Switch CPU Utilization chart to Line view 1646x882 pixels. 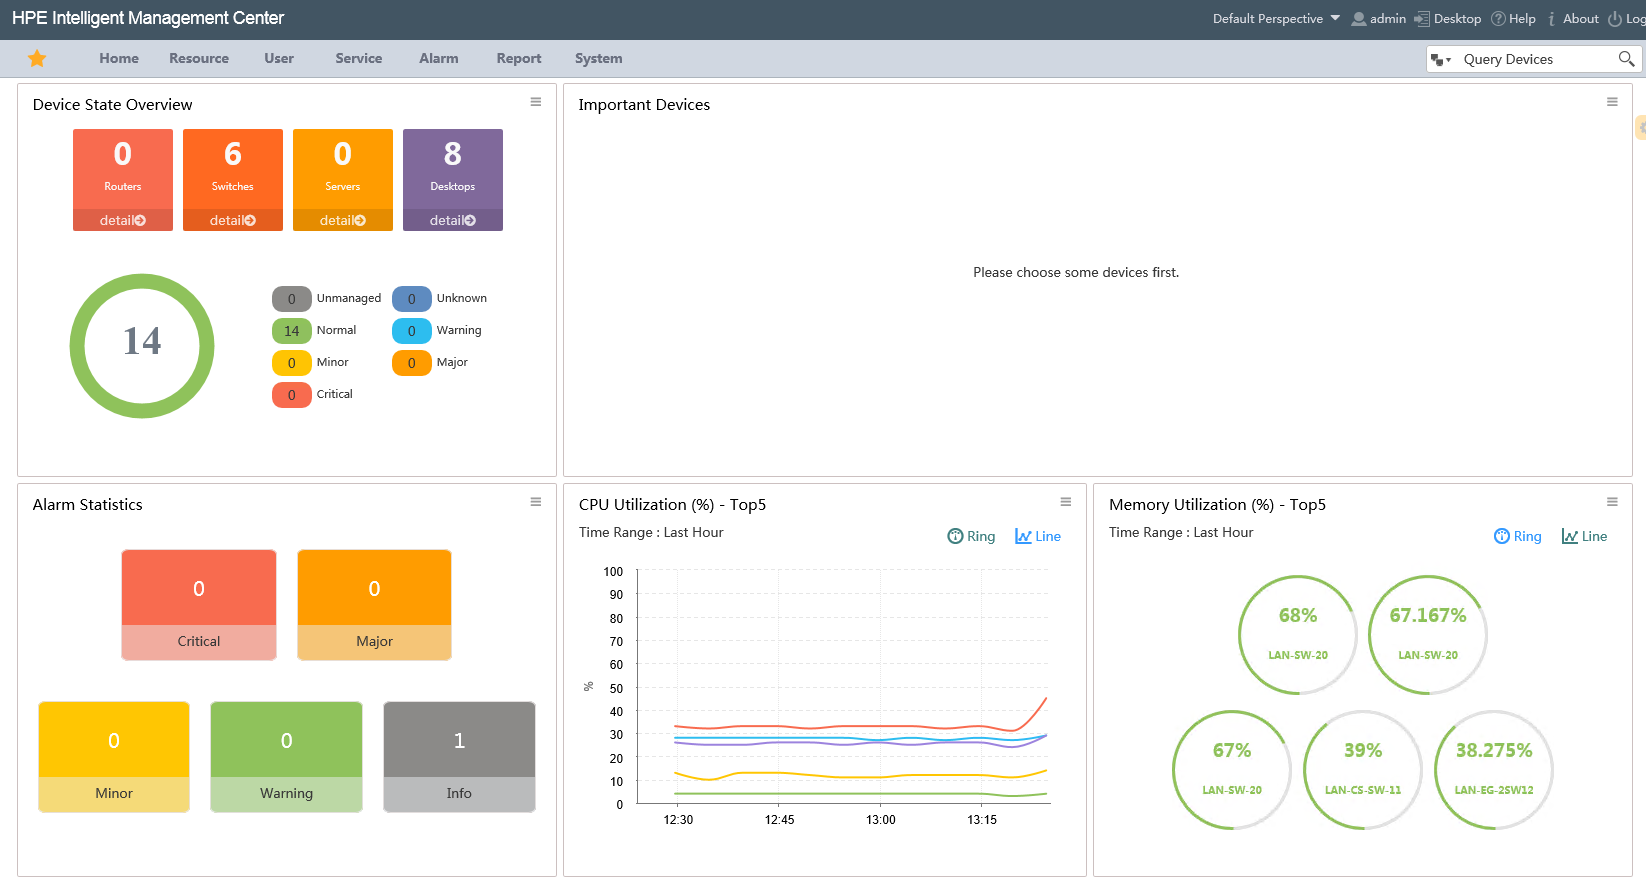[x=1038, y=536]
